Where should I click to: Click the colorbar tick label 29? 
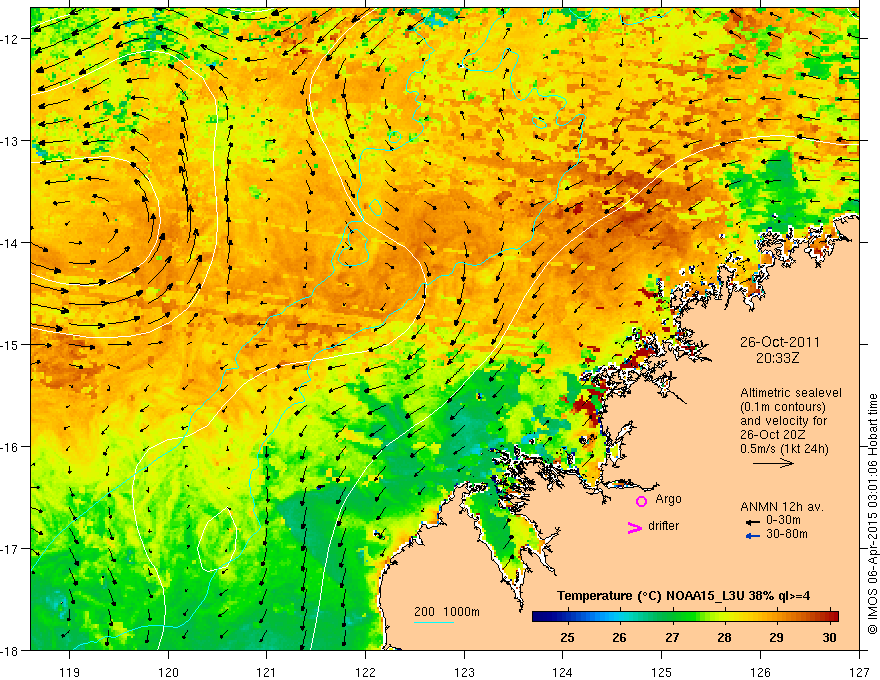click(x=776, y=637)
